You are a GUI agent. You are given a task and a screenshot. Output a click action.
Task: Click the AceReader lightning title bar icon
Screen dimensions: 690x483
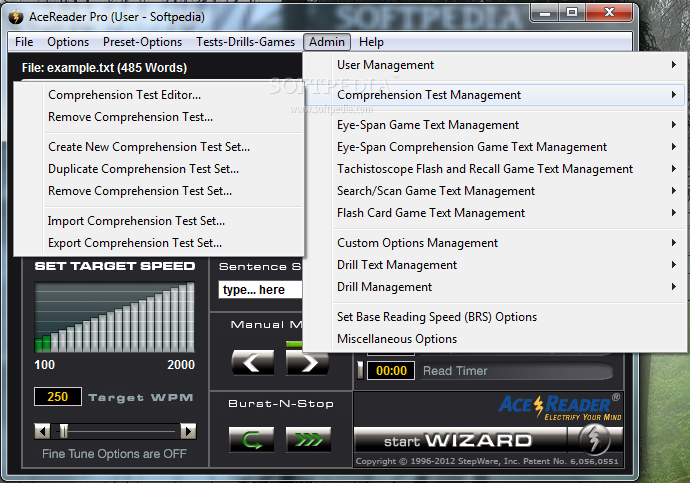click(16, 17)
